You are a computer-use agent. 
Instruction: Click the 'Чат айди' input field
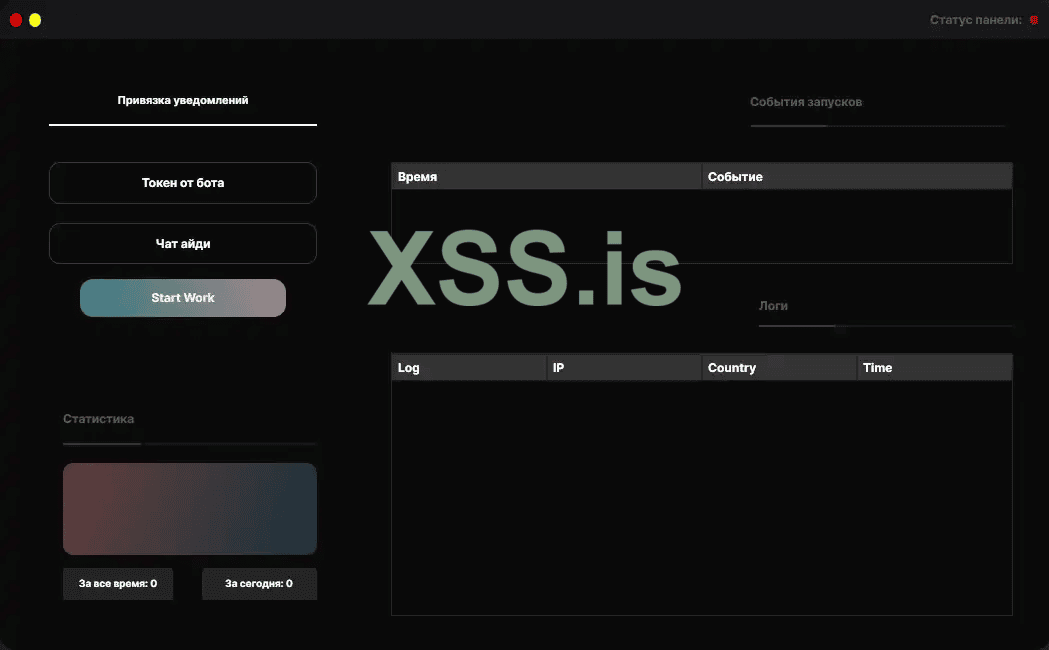(x=183, y=243)
